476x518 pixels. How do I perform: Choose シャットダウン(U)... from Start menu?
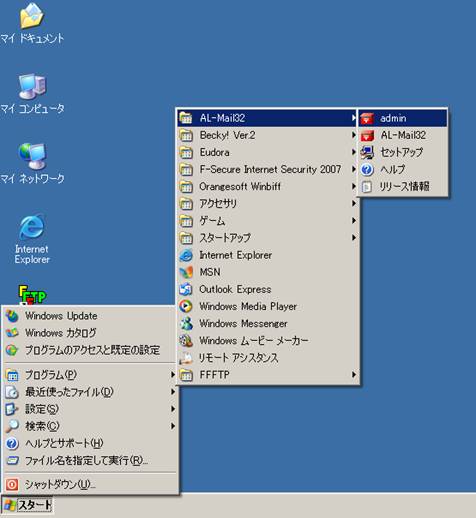tap(90, 484)
